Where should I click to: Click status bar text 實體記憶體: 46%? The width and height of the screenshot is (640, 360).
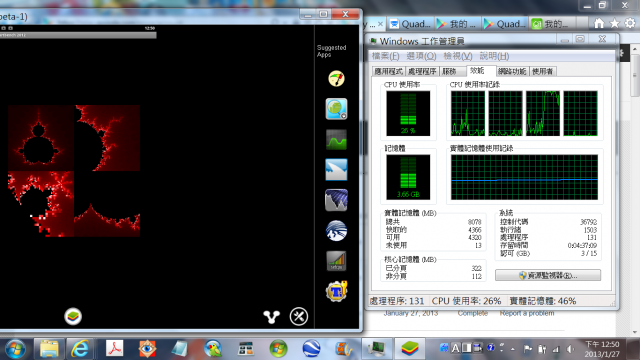tap(543, 301)
